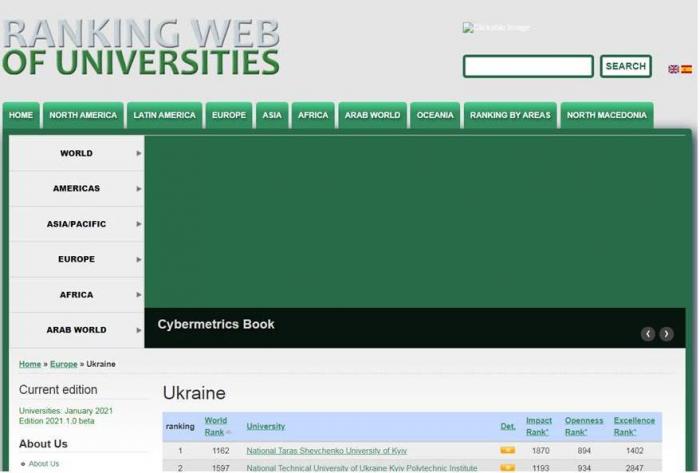Select EUROPE in the side menu
The height and width of the screenshot is (473, 700).
coord(76,259)
